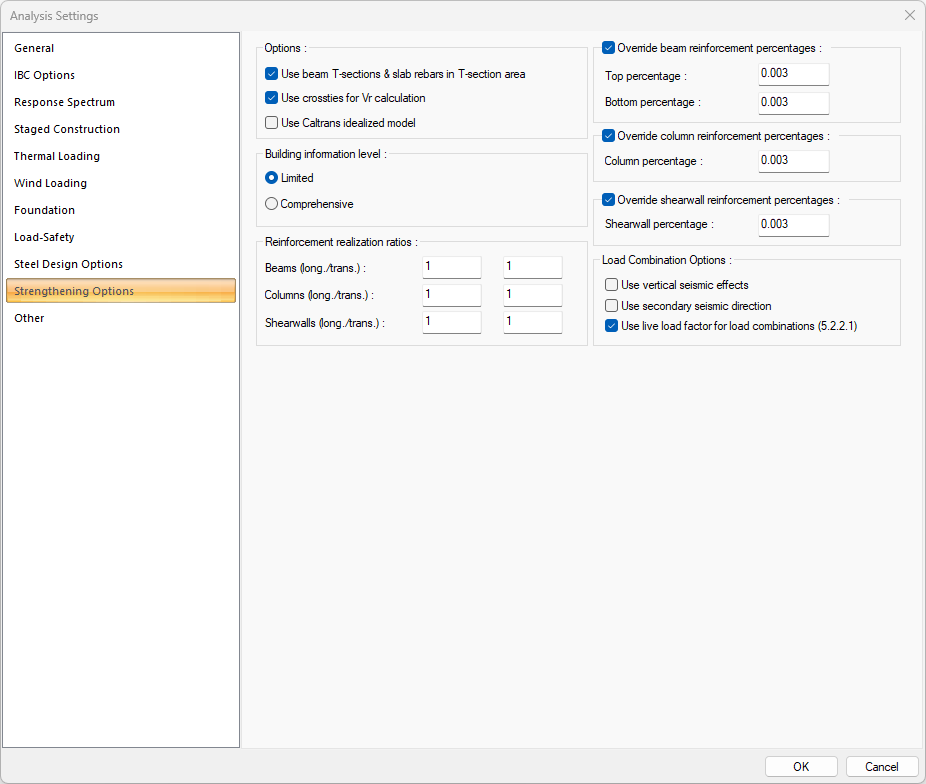Image resolution: width=926 pixels, height=784 pixels.
Task: Edit Beams longitudinal ratio field
Action: (451, 268)
